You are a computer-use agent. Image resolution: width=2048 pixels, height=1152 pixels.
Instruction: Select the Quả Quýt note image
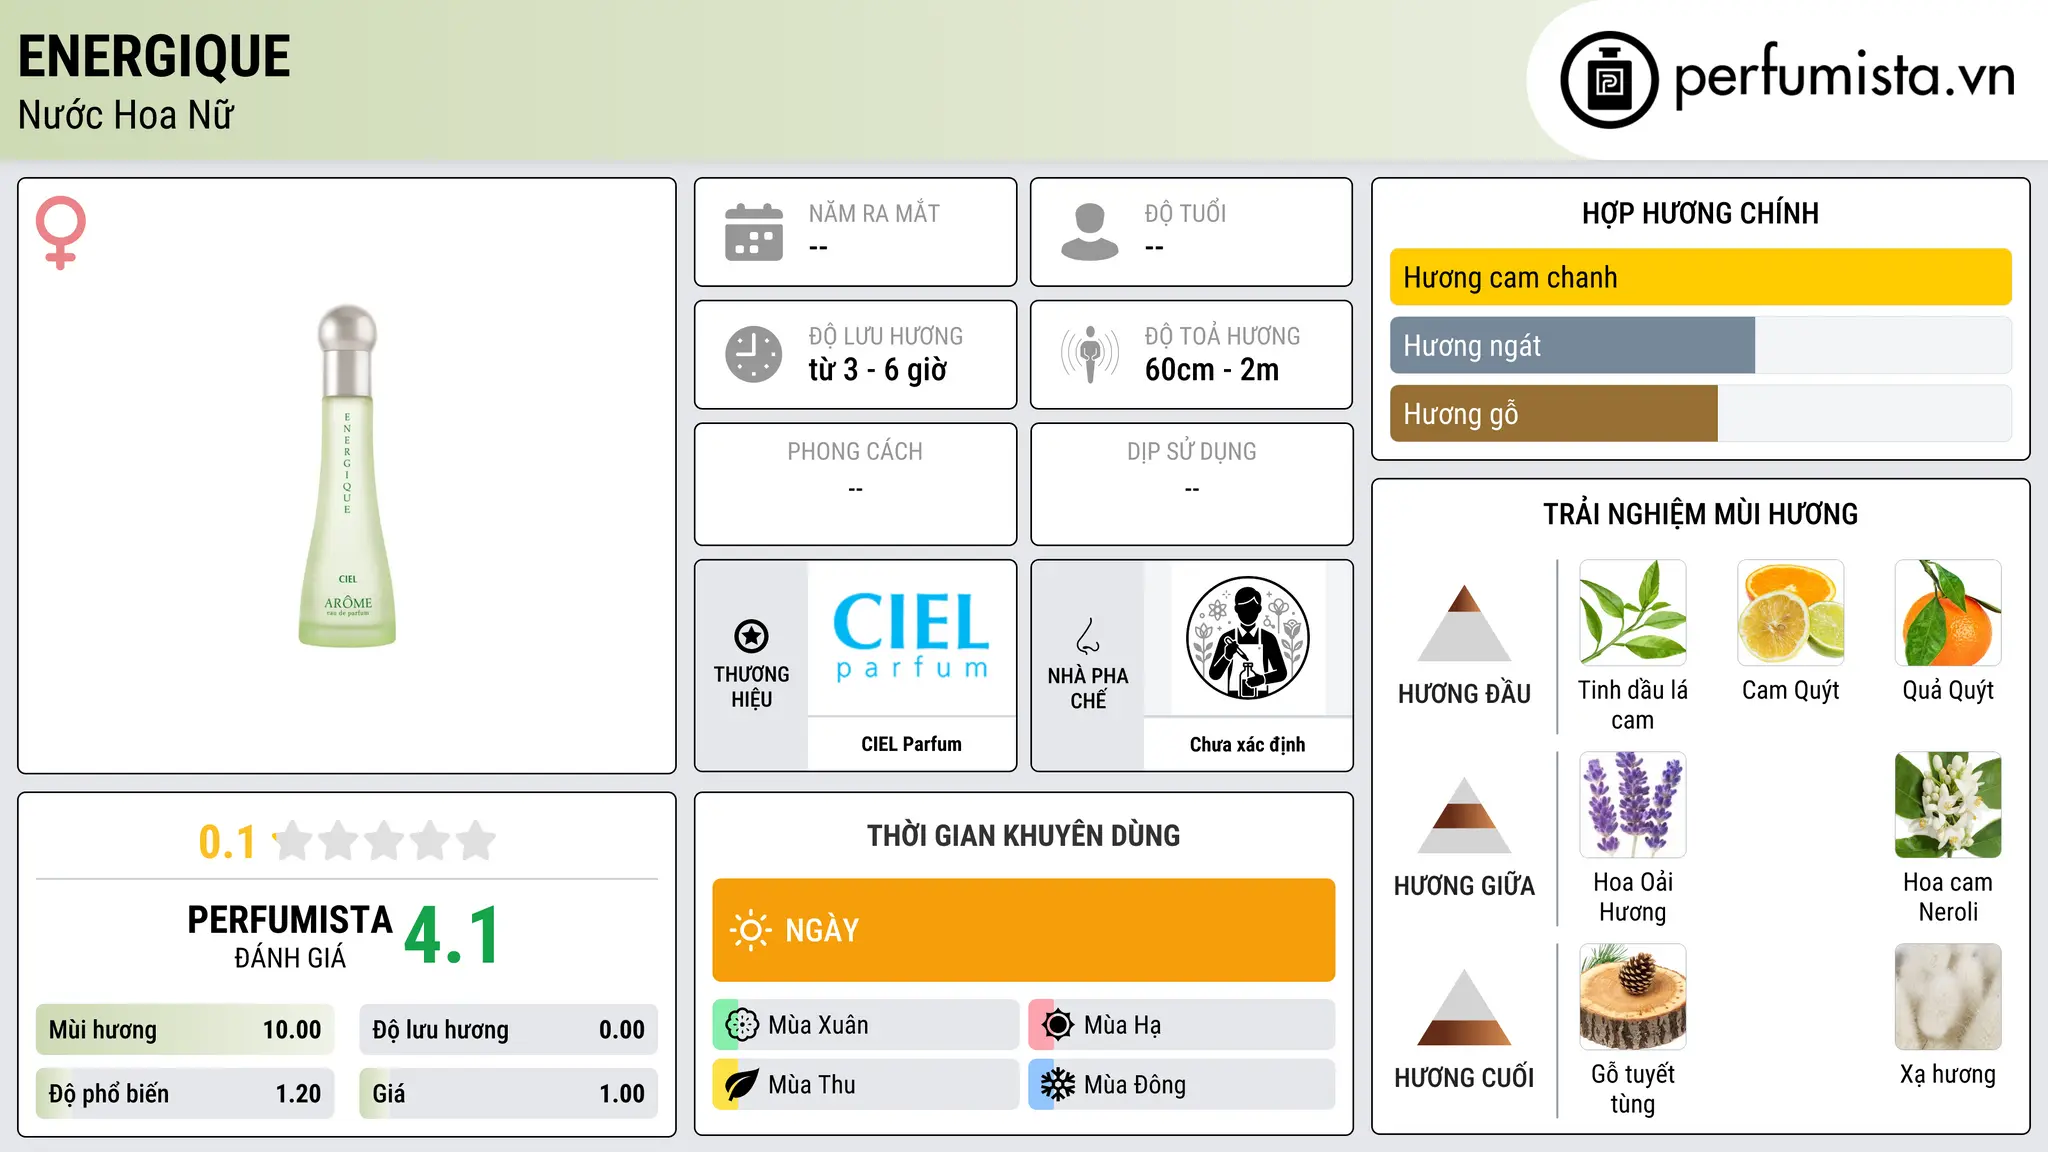[1948, 613]
